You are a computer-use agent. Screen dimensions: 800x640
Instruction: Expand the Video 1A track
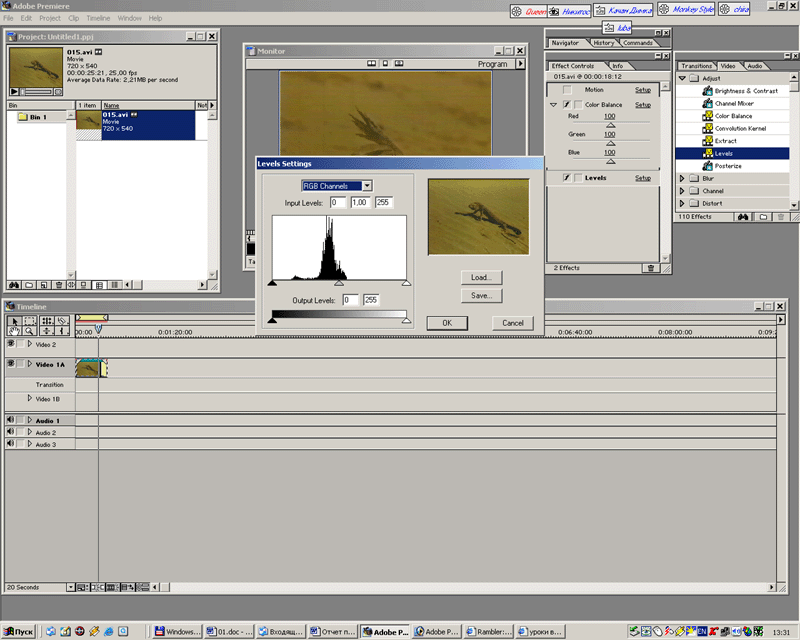point(30,365)
